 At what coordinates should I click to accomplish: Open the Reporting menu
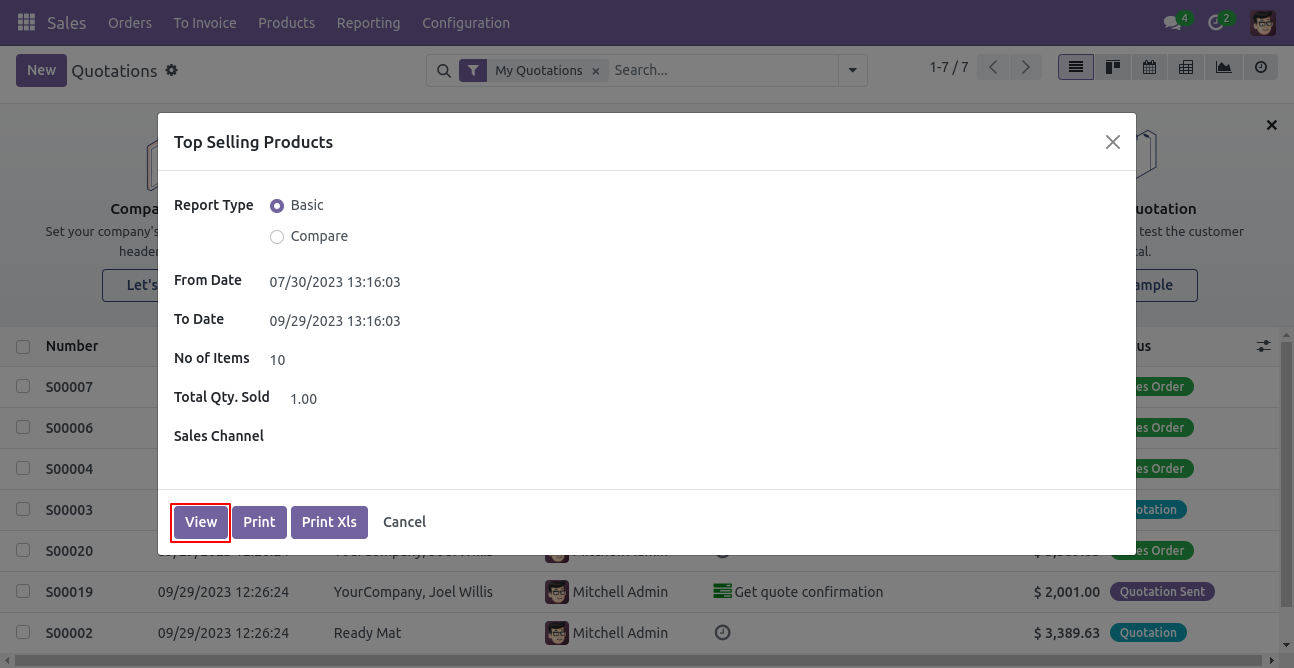coord(368,22)
